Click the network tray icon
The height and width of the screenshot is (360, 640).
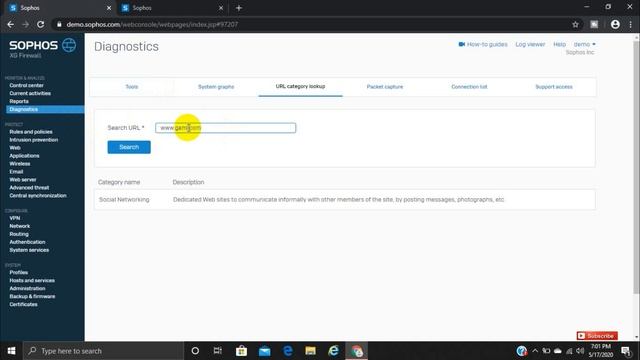click(x=569, y=351)
